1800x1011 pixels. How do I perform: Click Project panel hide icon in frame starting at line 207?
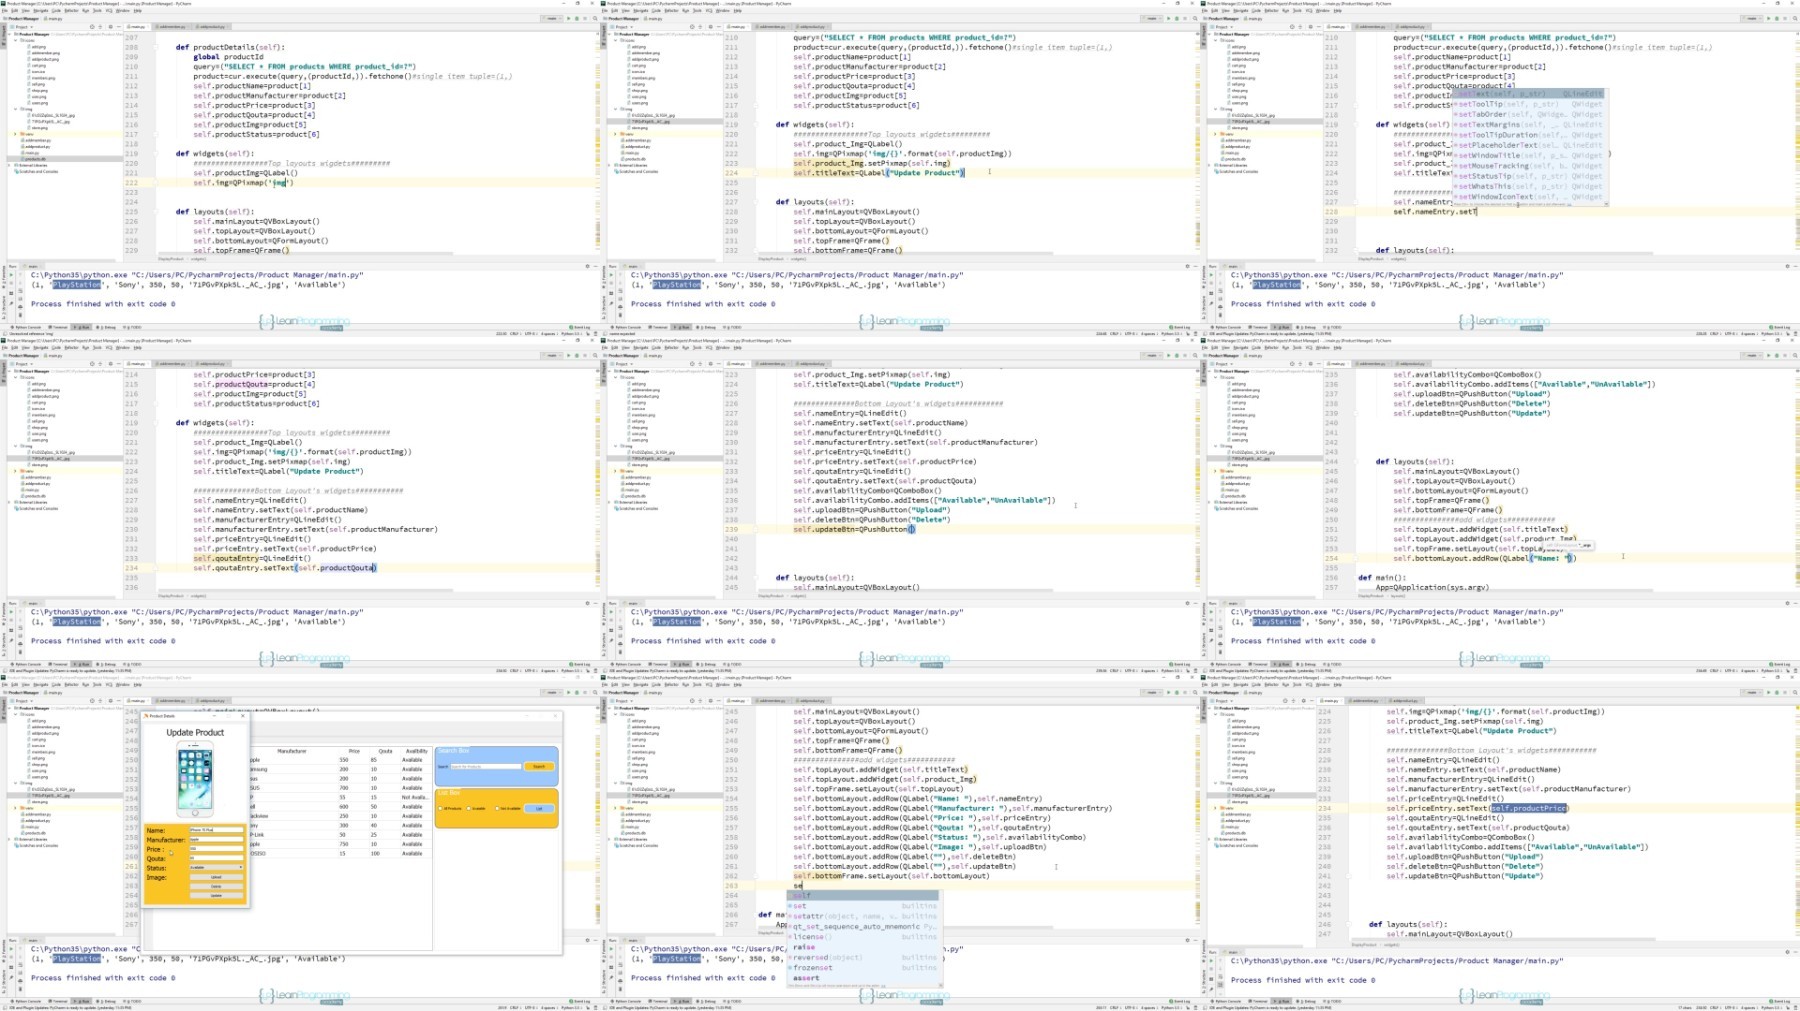point(119,27)
